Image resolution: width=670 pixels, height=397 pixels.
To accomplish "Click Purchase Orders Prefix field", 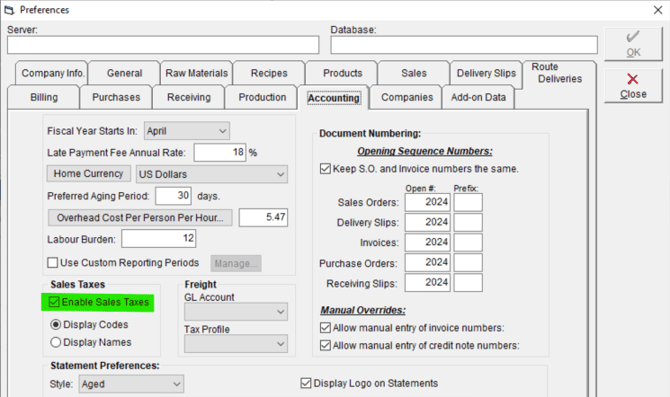I will point(468,262).
